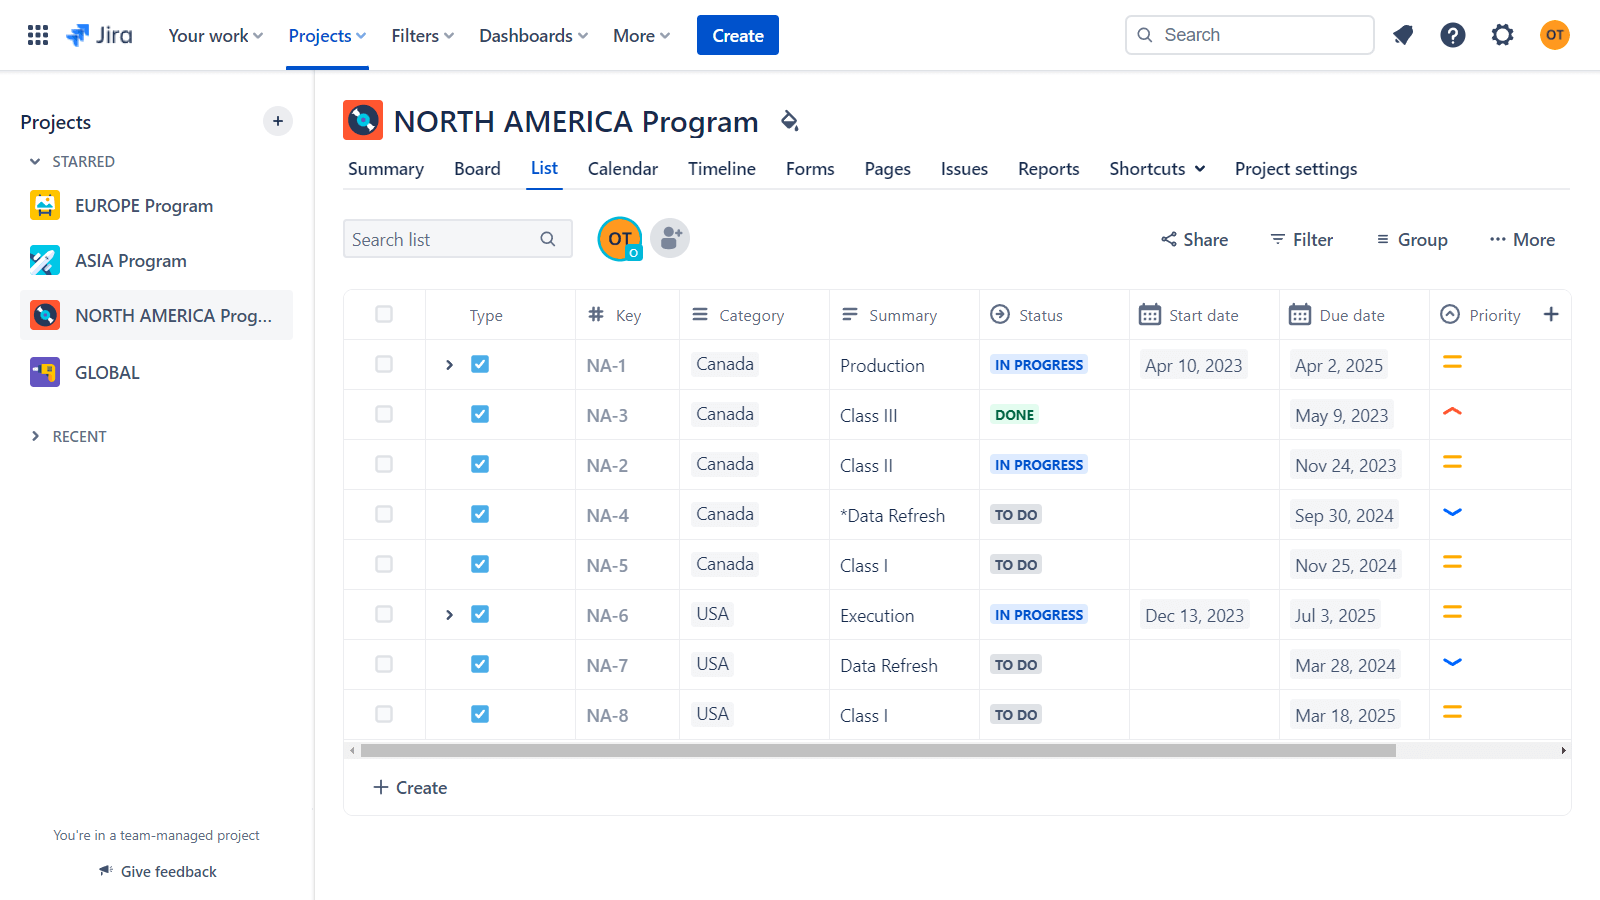Expand the NA-6 Execution row chevron
The image size is (1600, 900).
point(448,614)
